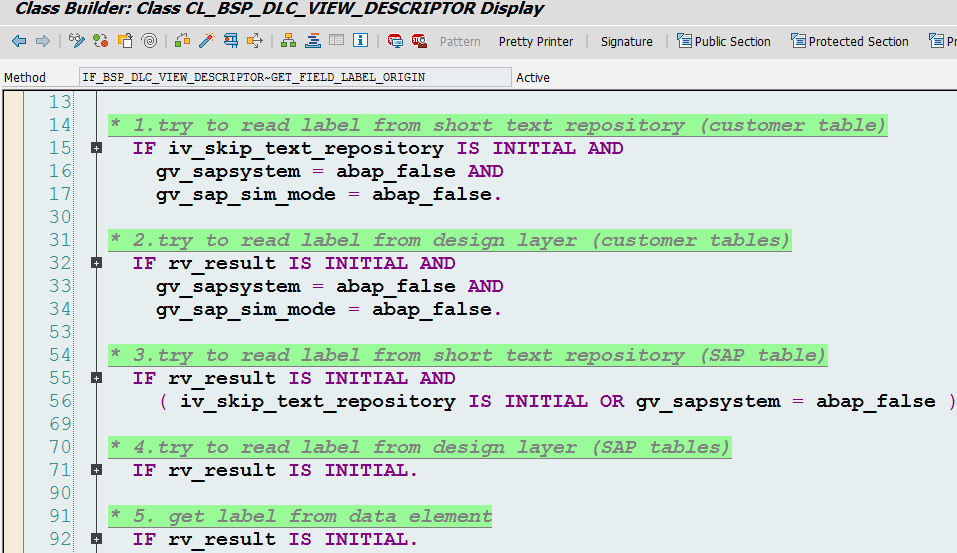Viewport: 957px width, 553px height.
Task: Click the Test/Execute vise icon
Action: (231, 41)
